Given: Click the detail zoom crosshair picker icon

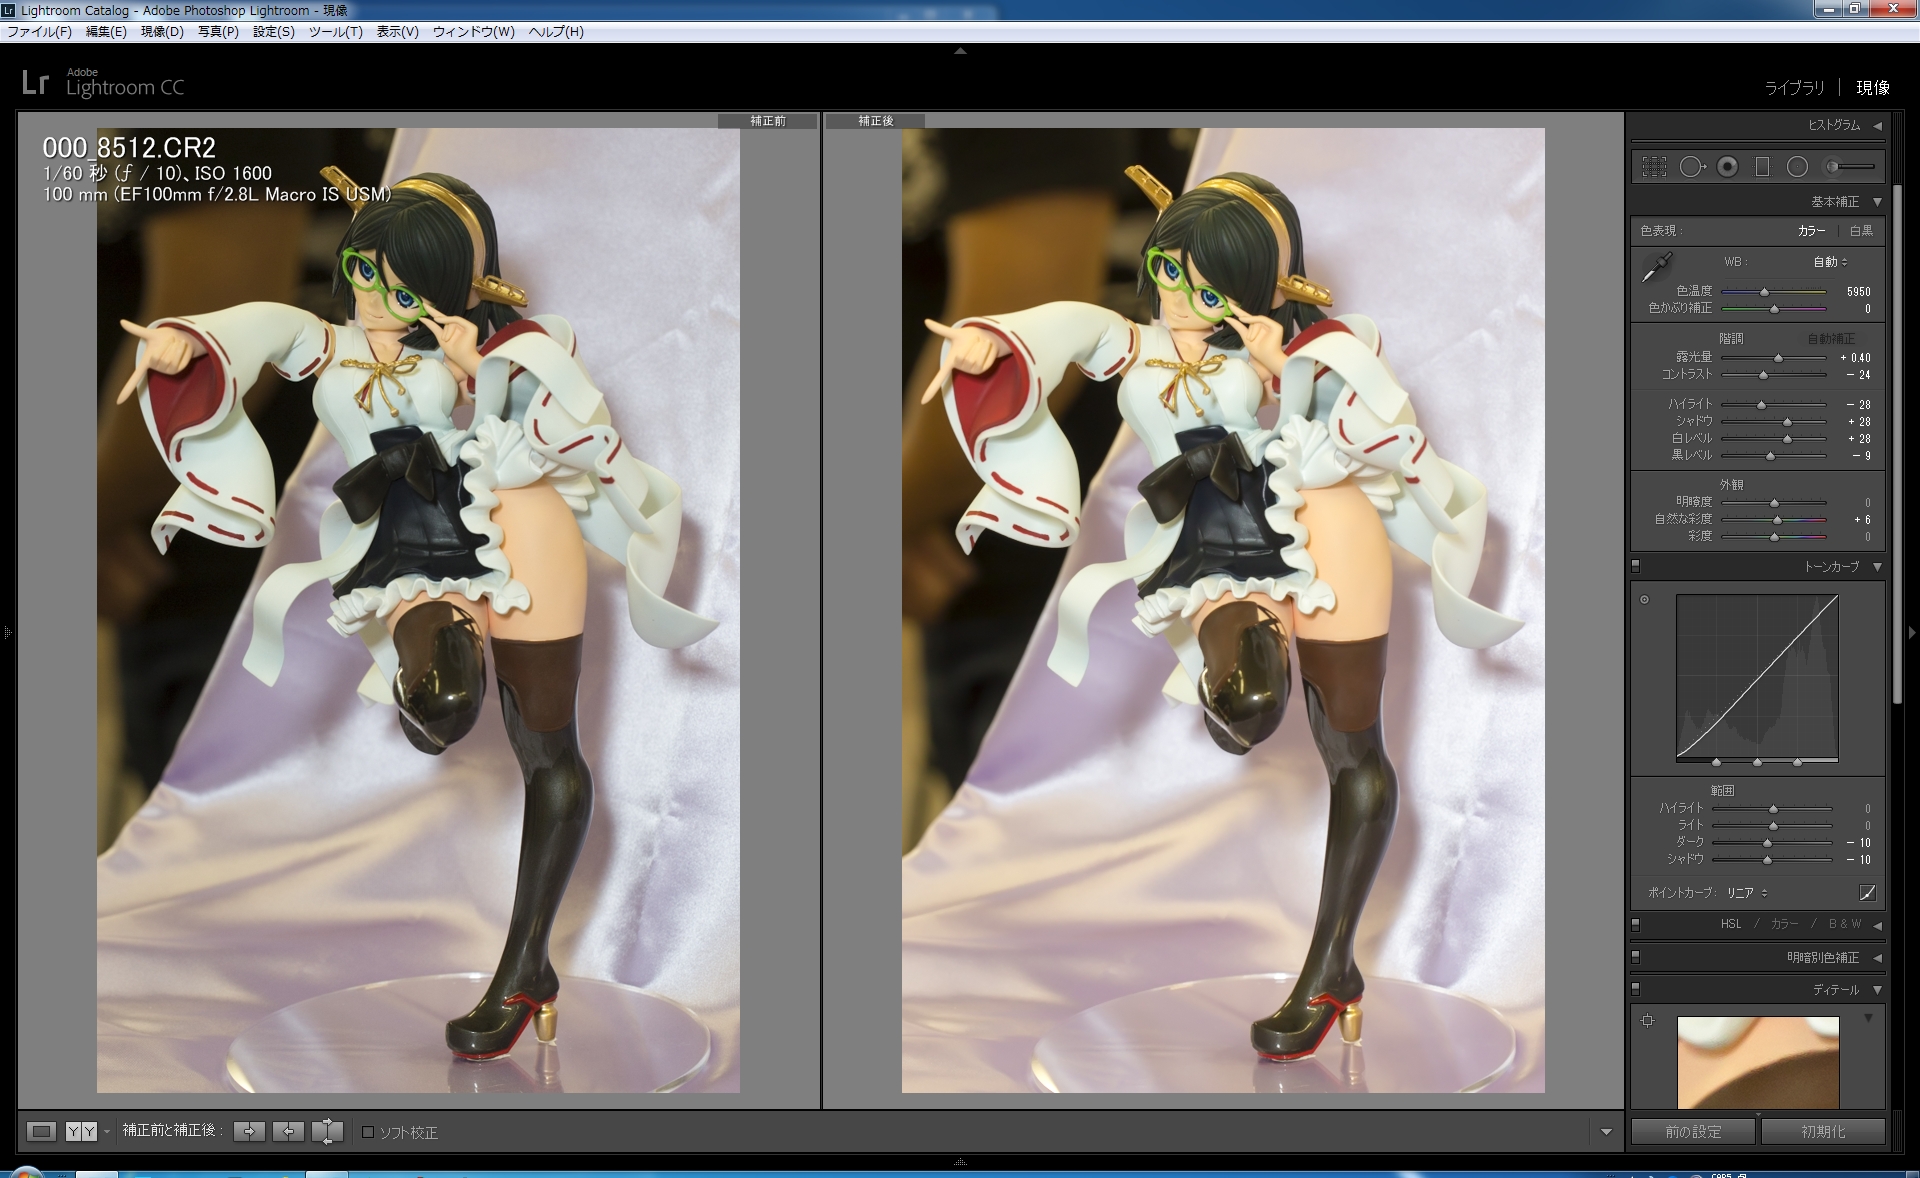Looking at the screenshot, I should tap(1648, 1021).
